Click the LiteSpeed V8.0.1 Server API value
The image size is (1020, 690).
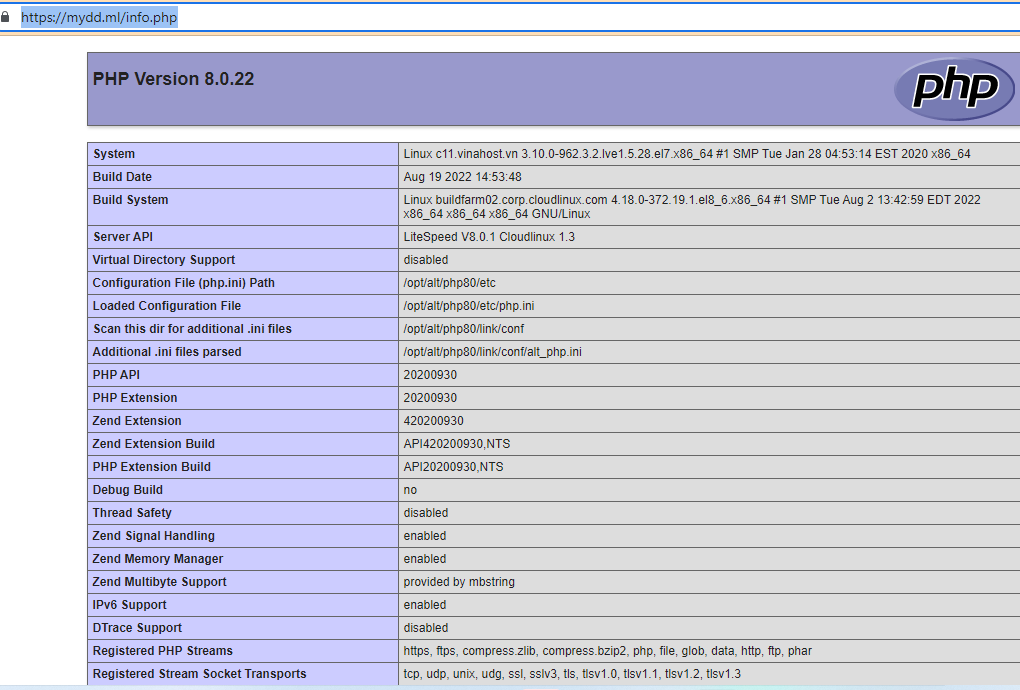click(x=489, y=237)
